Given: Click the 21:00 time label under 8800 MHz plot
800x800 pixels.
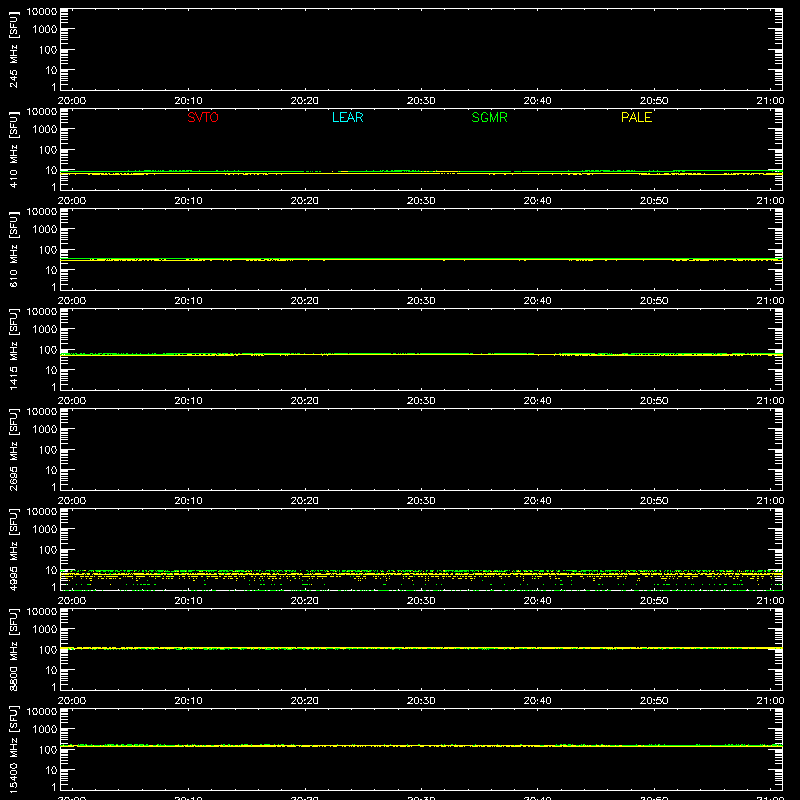Looking at the screenshot, I should pyautogui.click(x=770, y=701).
